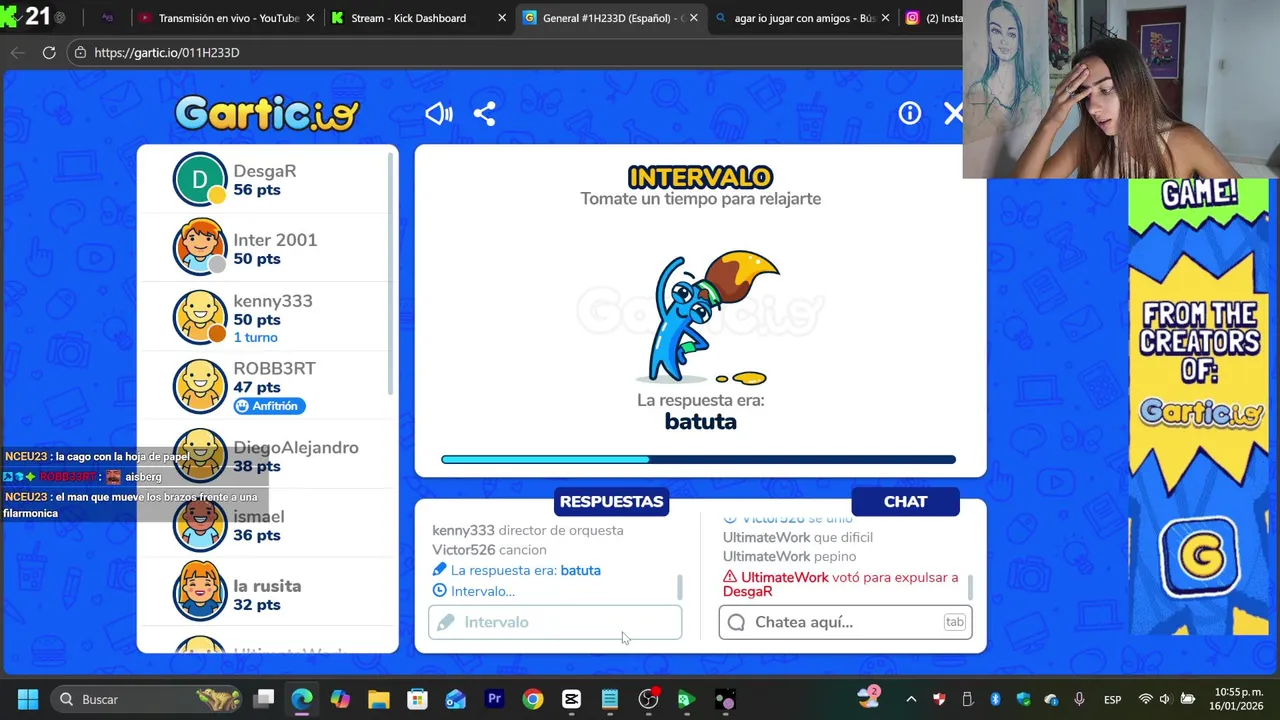Image resolution: width=1280 pixels, height=720 pixels.
Task: Focus the 'Chatea aquí...' chat input
Action: 845,622
